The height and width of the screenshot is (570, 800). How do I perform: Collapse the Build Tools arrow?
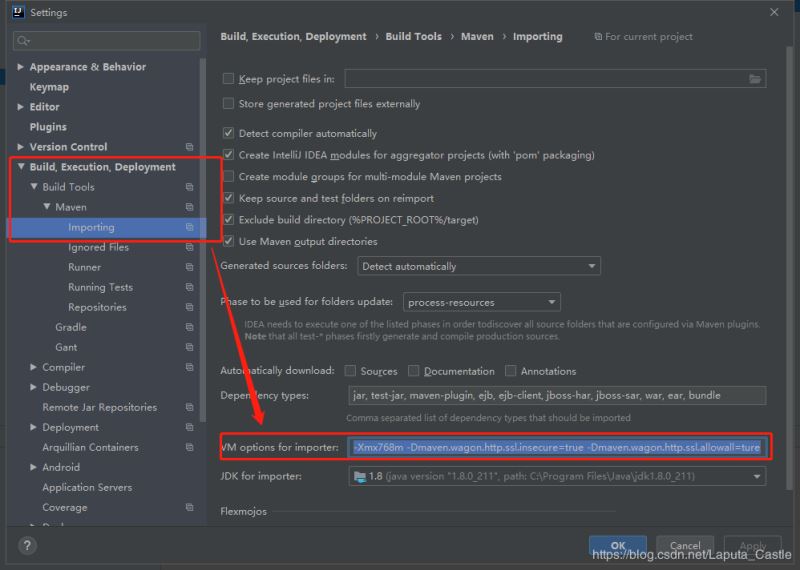(34, 187)
